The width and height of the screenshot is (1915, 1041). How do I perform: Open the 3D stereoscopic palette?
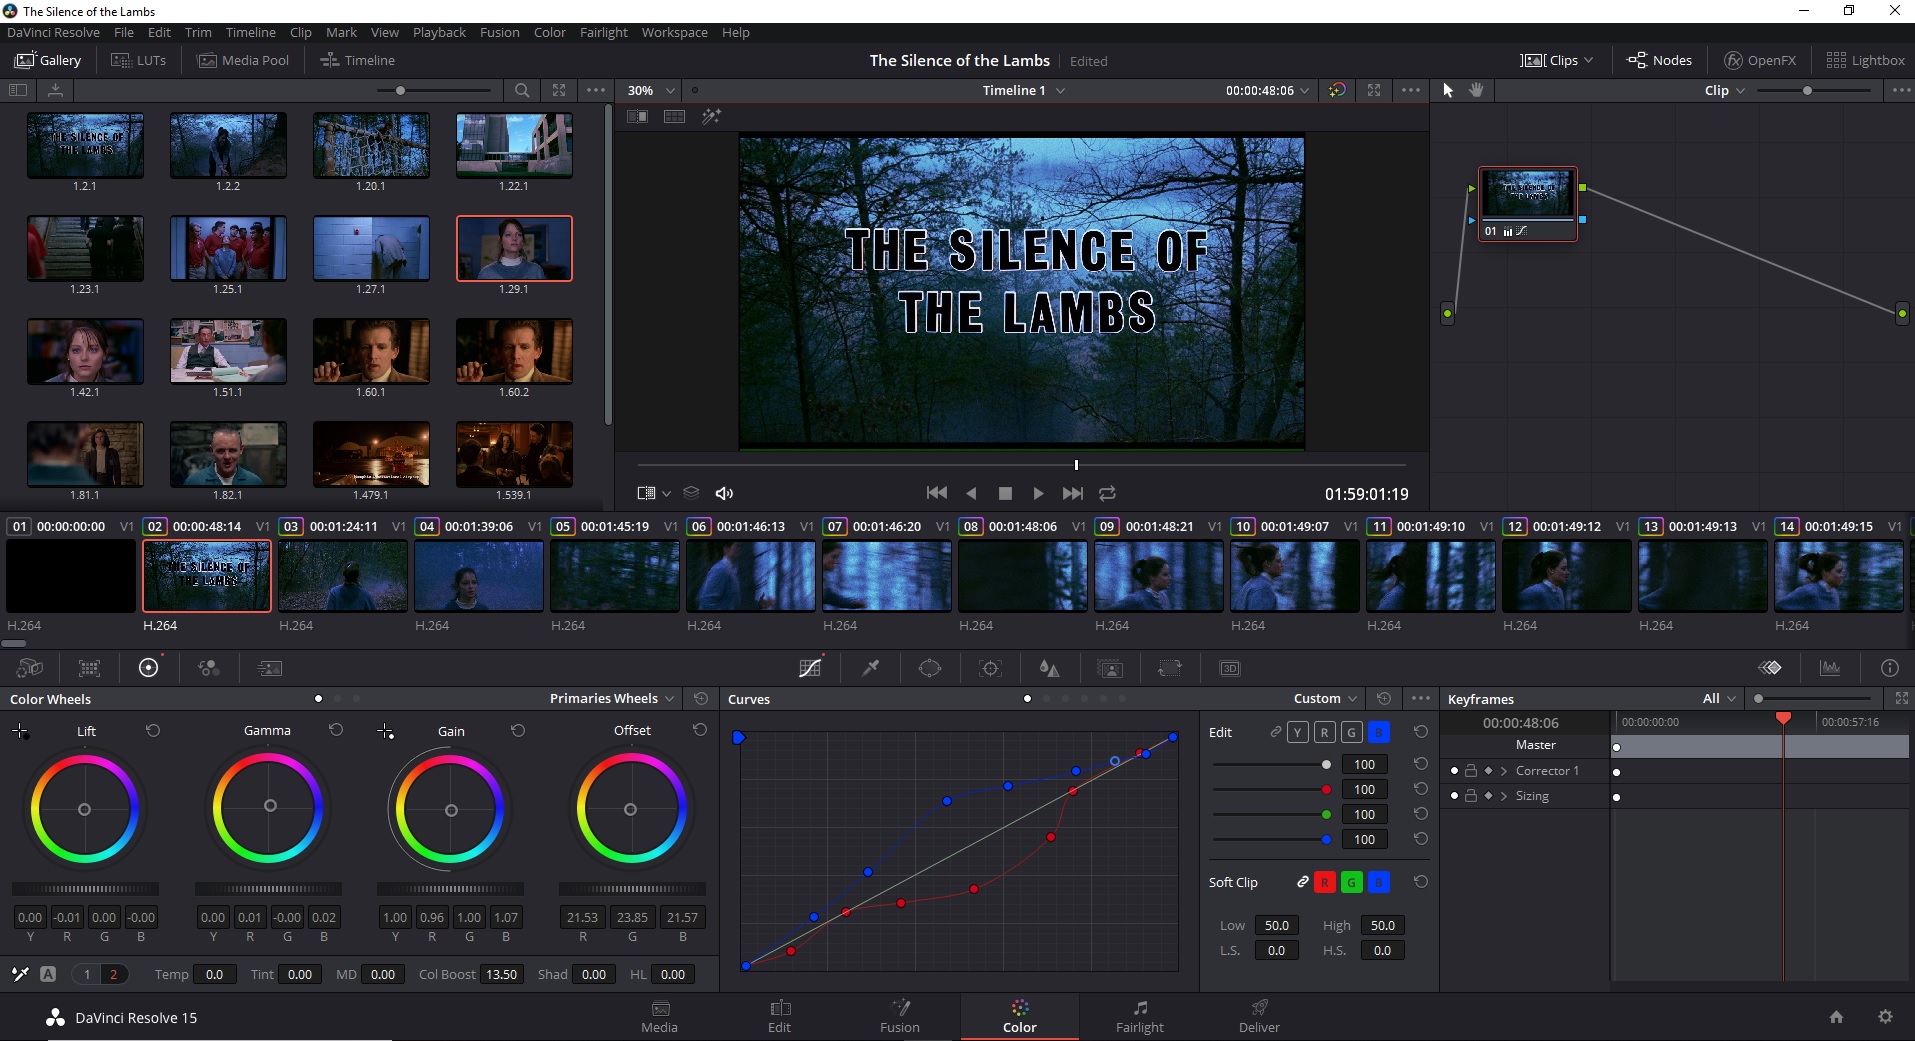pos(1230,668)
